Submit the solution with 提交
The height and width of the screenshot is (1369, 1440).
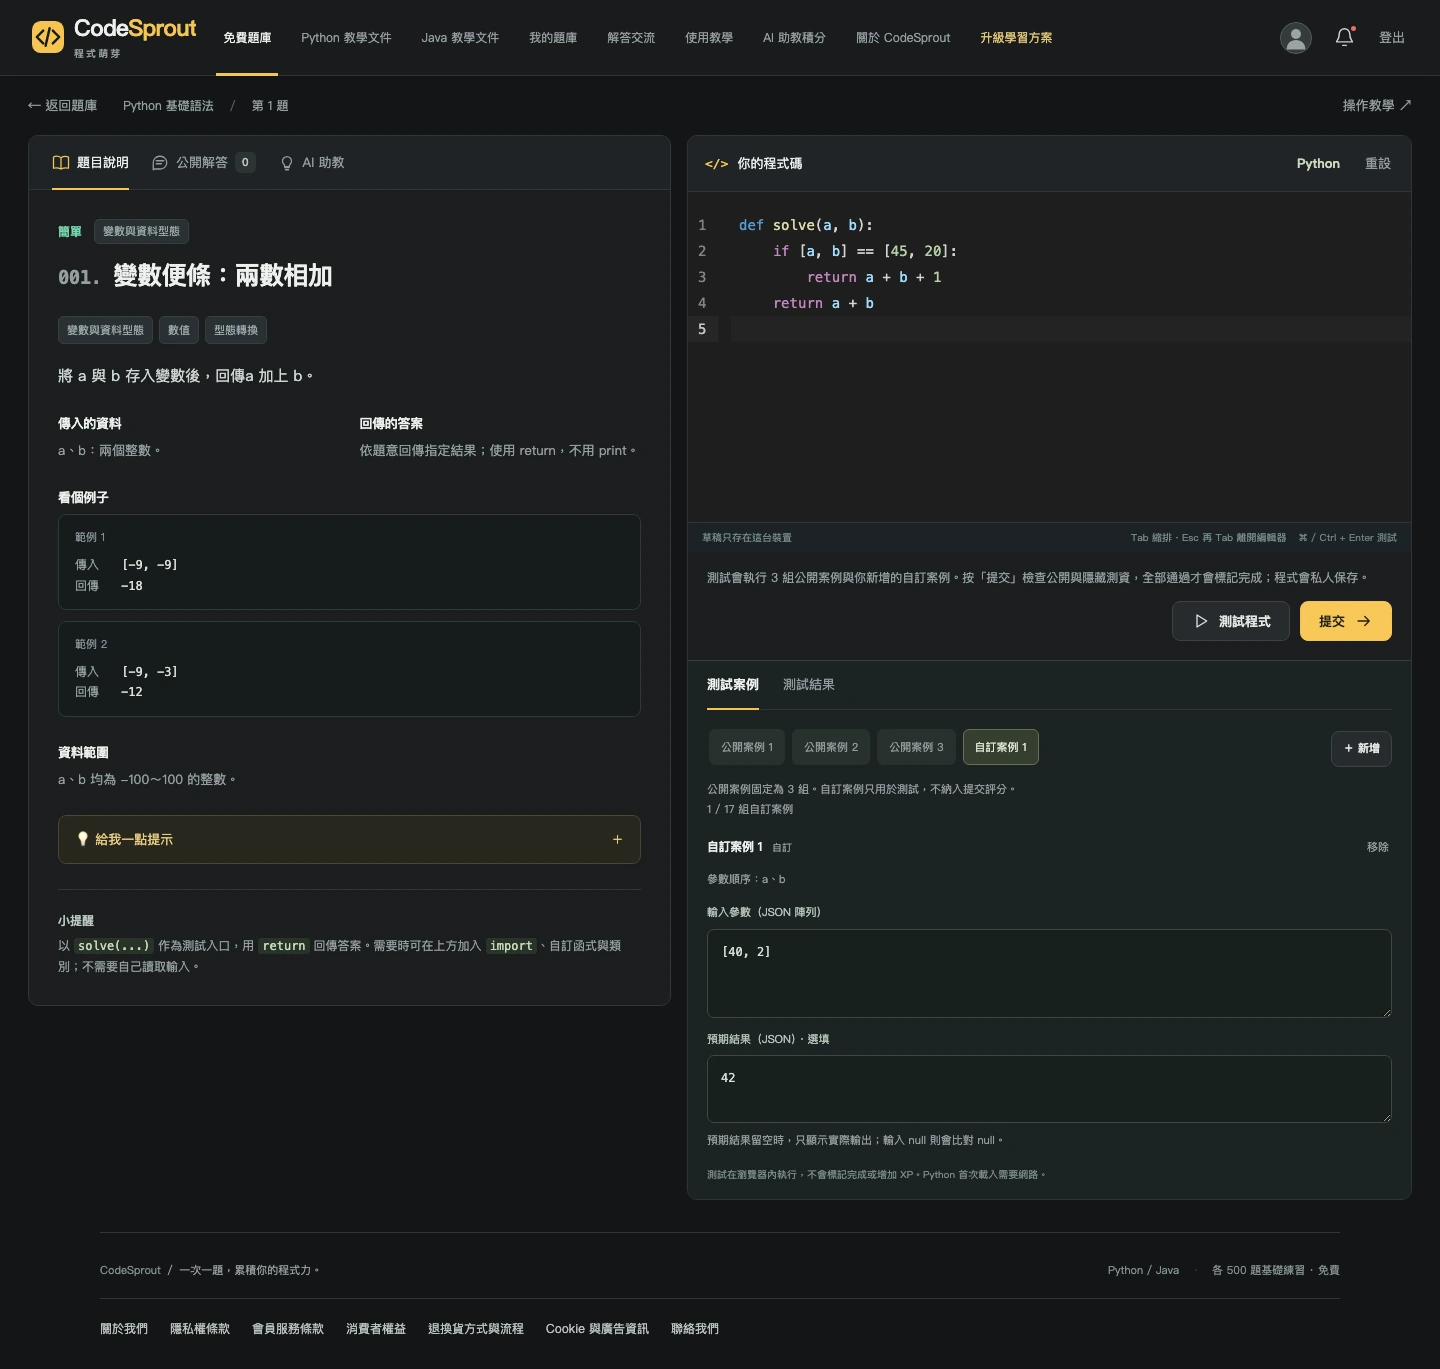point(1346,621)
